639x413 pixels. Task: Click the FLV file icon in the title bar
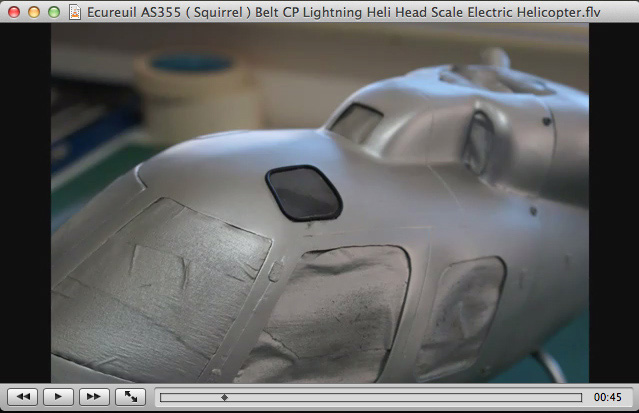[x=75, y=12]
